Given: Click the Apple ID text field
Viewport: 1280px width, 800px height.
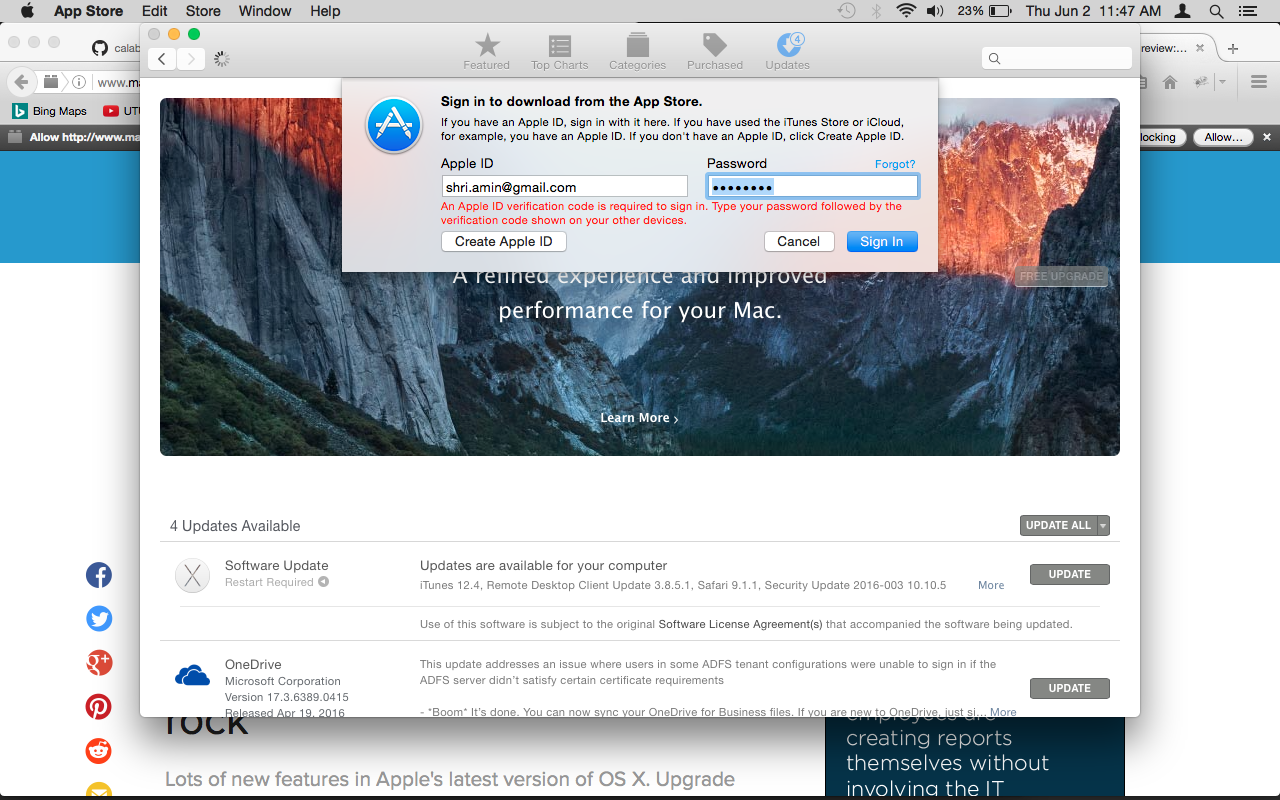Looking at the screenshot, I should tap(564, 187).
